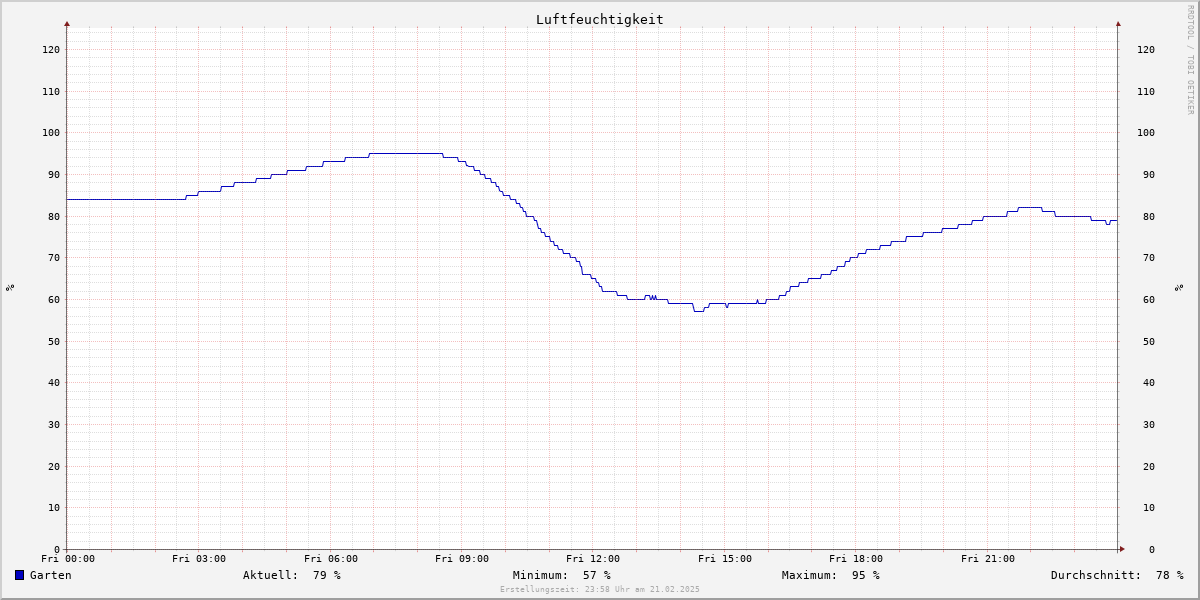Image resolution: width=1200 pixels, height=600 pixels.
Task: Click the Luftfeuchtigkeit chart title
Action: click(600, 19)
